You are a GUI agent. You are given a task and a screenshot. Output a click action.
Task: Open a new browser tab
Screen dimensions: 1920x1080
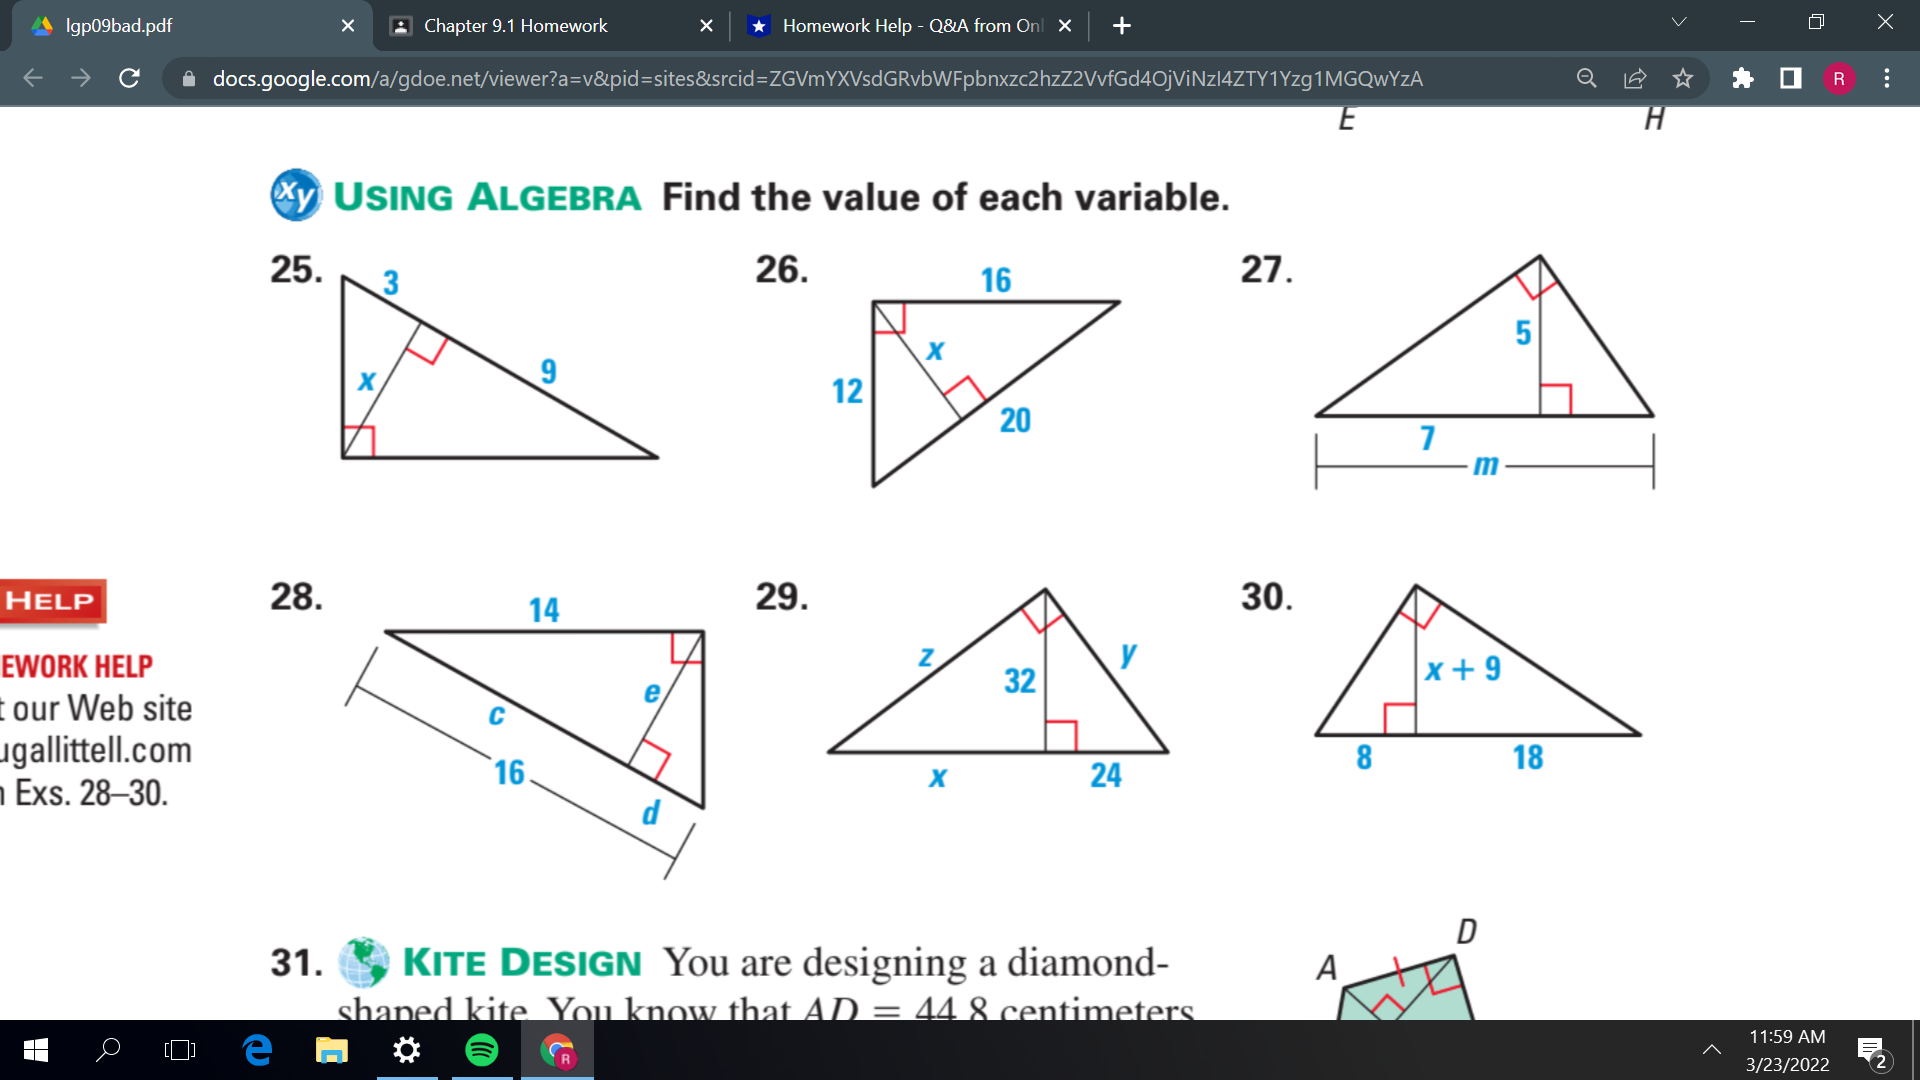pyautogui.click(x=1121, y=25)
